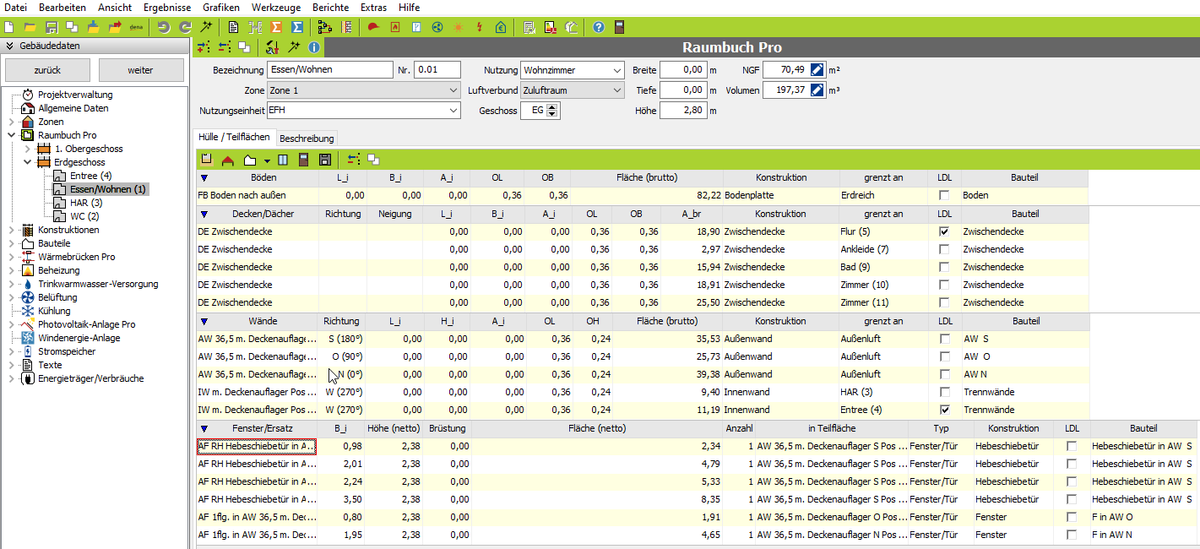Image resolution: width=1200 pixels, height=549 pixels.
Task: Enable LDL checkbox for the Bodenplatte row
Action: 944,195
